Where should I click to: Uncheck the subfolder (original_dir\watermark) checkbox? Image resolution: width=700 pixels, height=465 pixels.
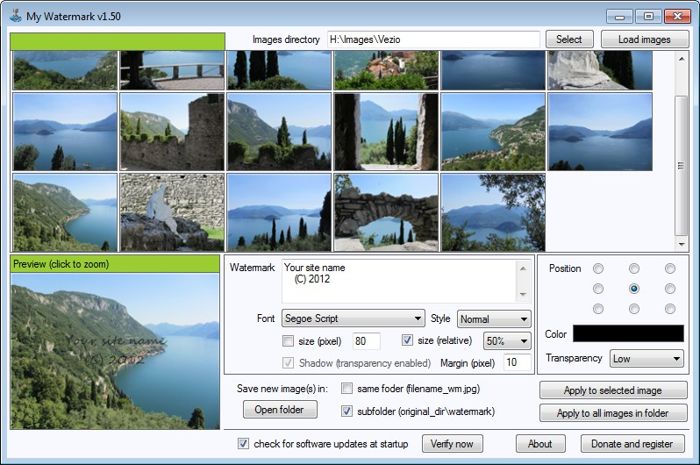(x=347, y=411)
